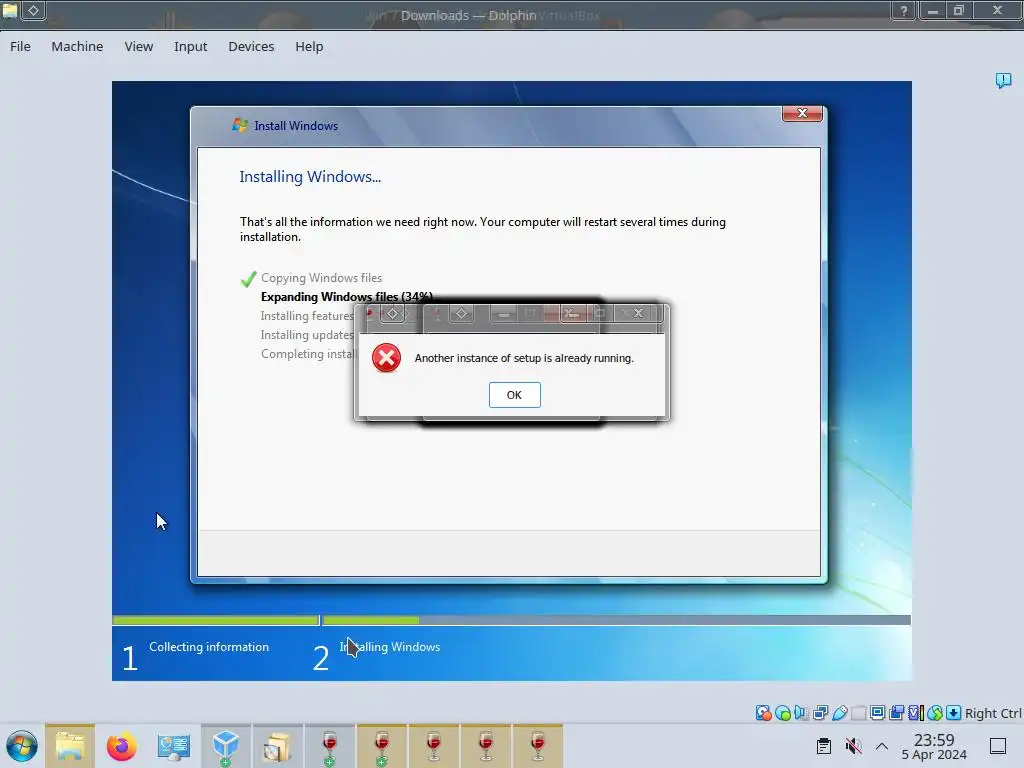Minimize the VirtualBox window
The height and width of the screenshot is (768, 1024).
[x=932, y=10]
